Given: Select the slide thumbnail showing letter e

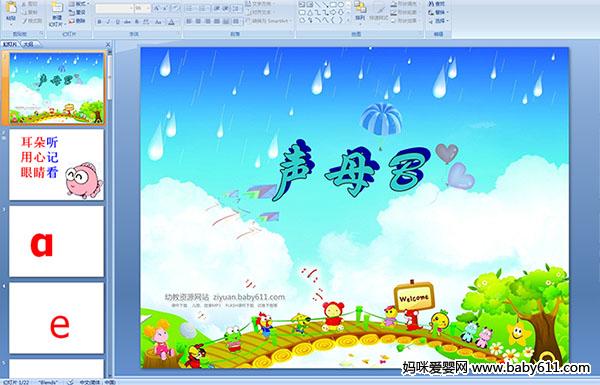Looking at the screenshot, I should click(57, 318).
